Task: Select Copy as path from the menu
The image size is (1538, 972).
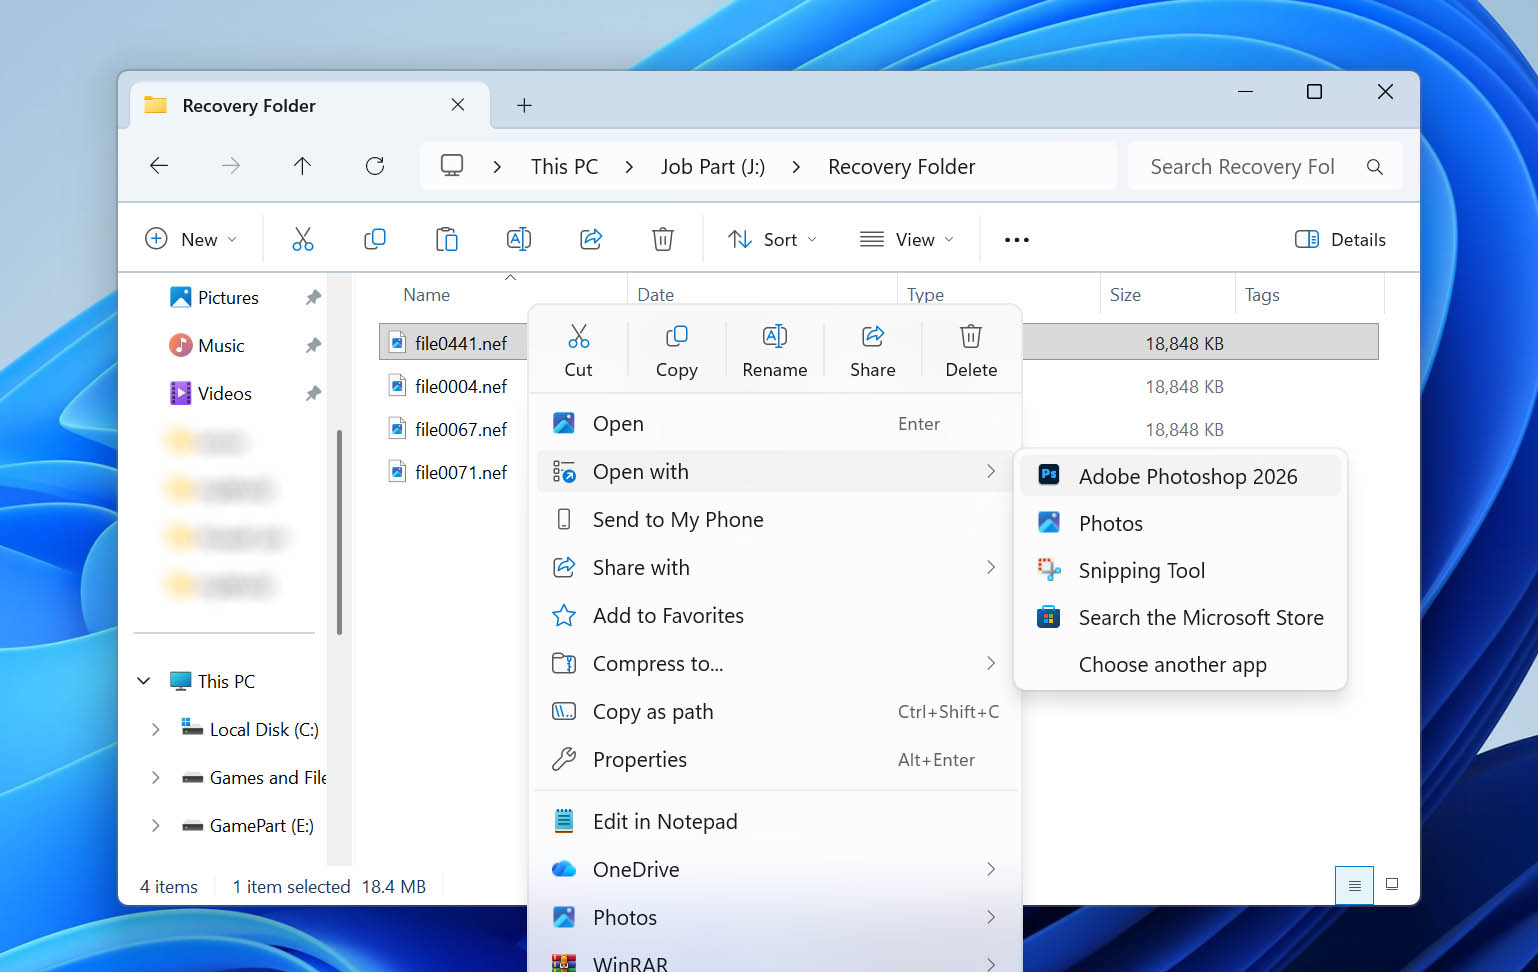Action: [653, 711]
